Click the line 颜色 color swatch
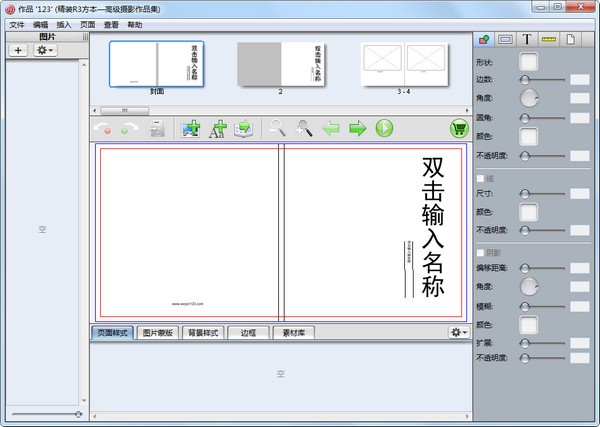 (528, 212)
